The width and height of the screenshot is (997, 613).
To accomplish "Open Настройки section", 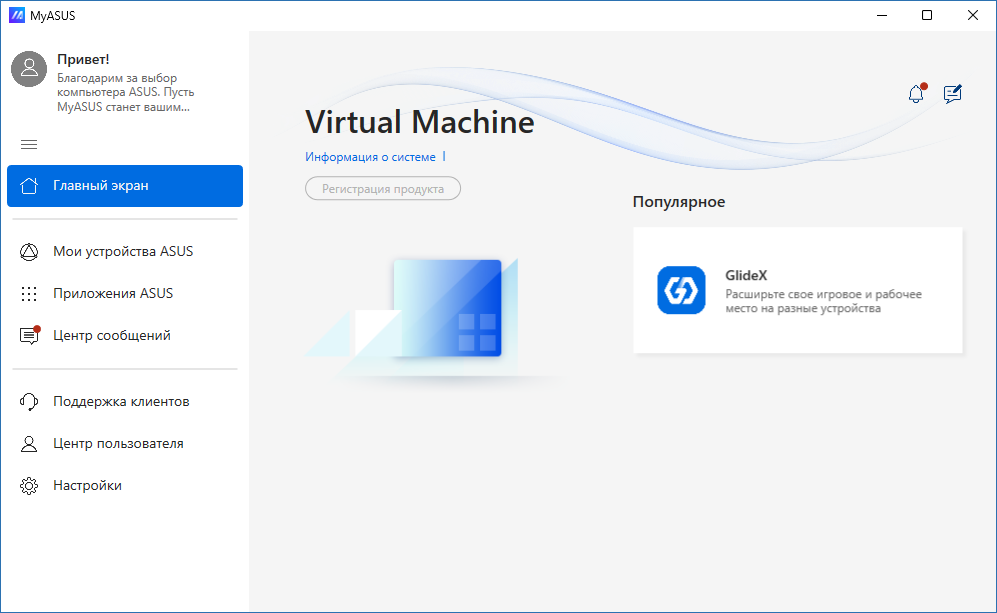I will pos(125,486).
